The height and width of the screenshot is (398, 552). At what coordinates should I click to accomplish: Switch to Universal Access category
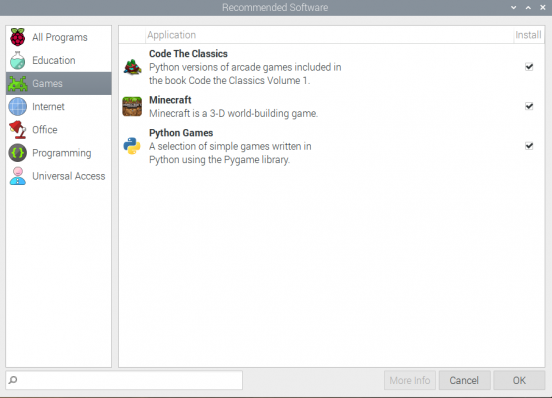point(59,176)
